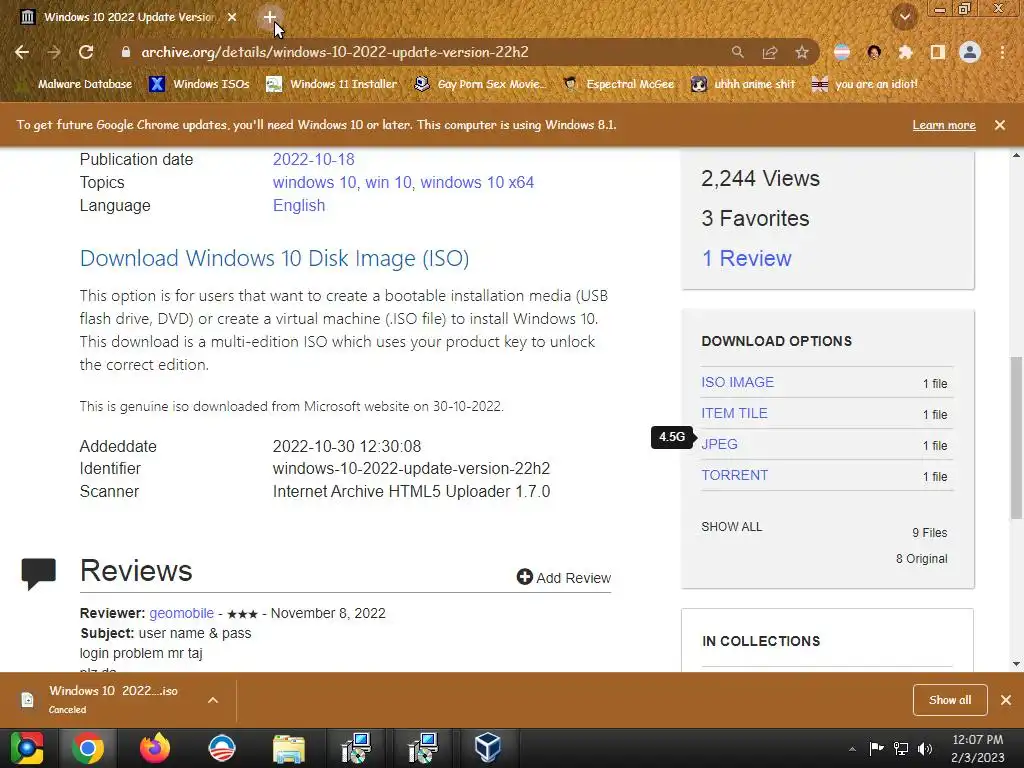Open the 'win 10' topic link
1024x768 pixels.
click(x=388, y=182)
